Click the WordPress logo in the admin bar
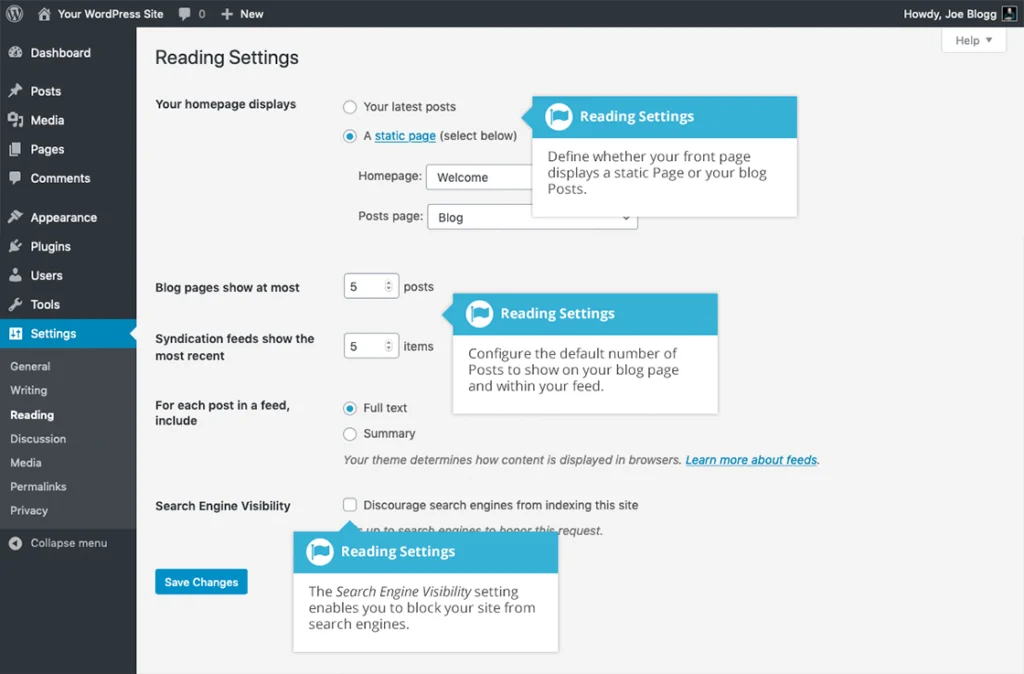 click(12, 13)
